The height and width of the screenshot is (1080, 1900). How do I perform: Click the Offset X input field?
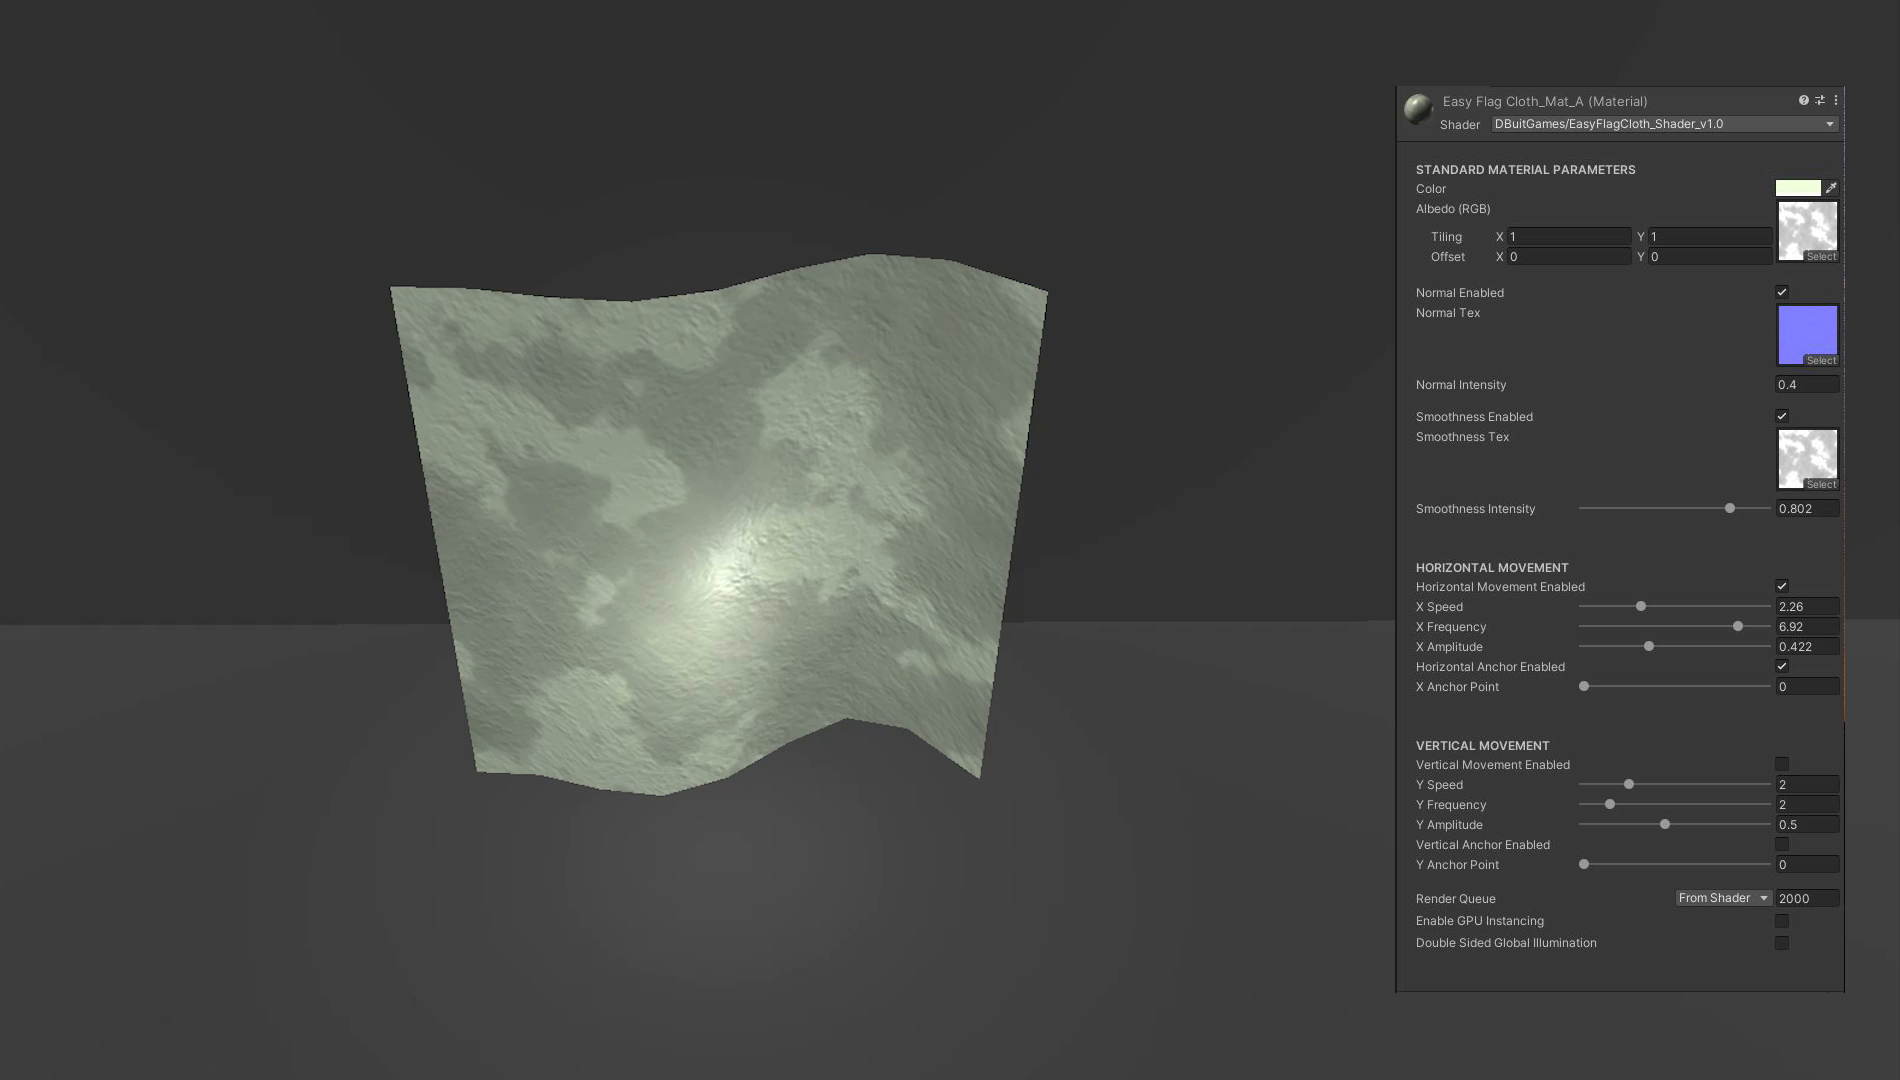coord(1569,257)
